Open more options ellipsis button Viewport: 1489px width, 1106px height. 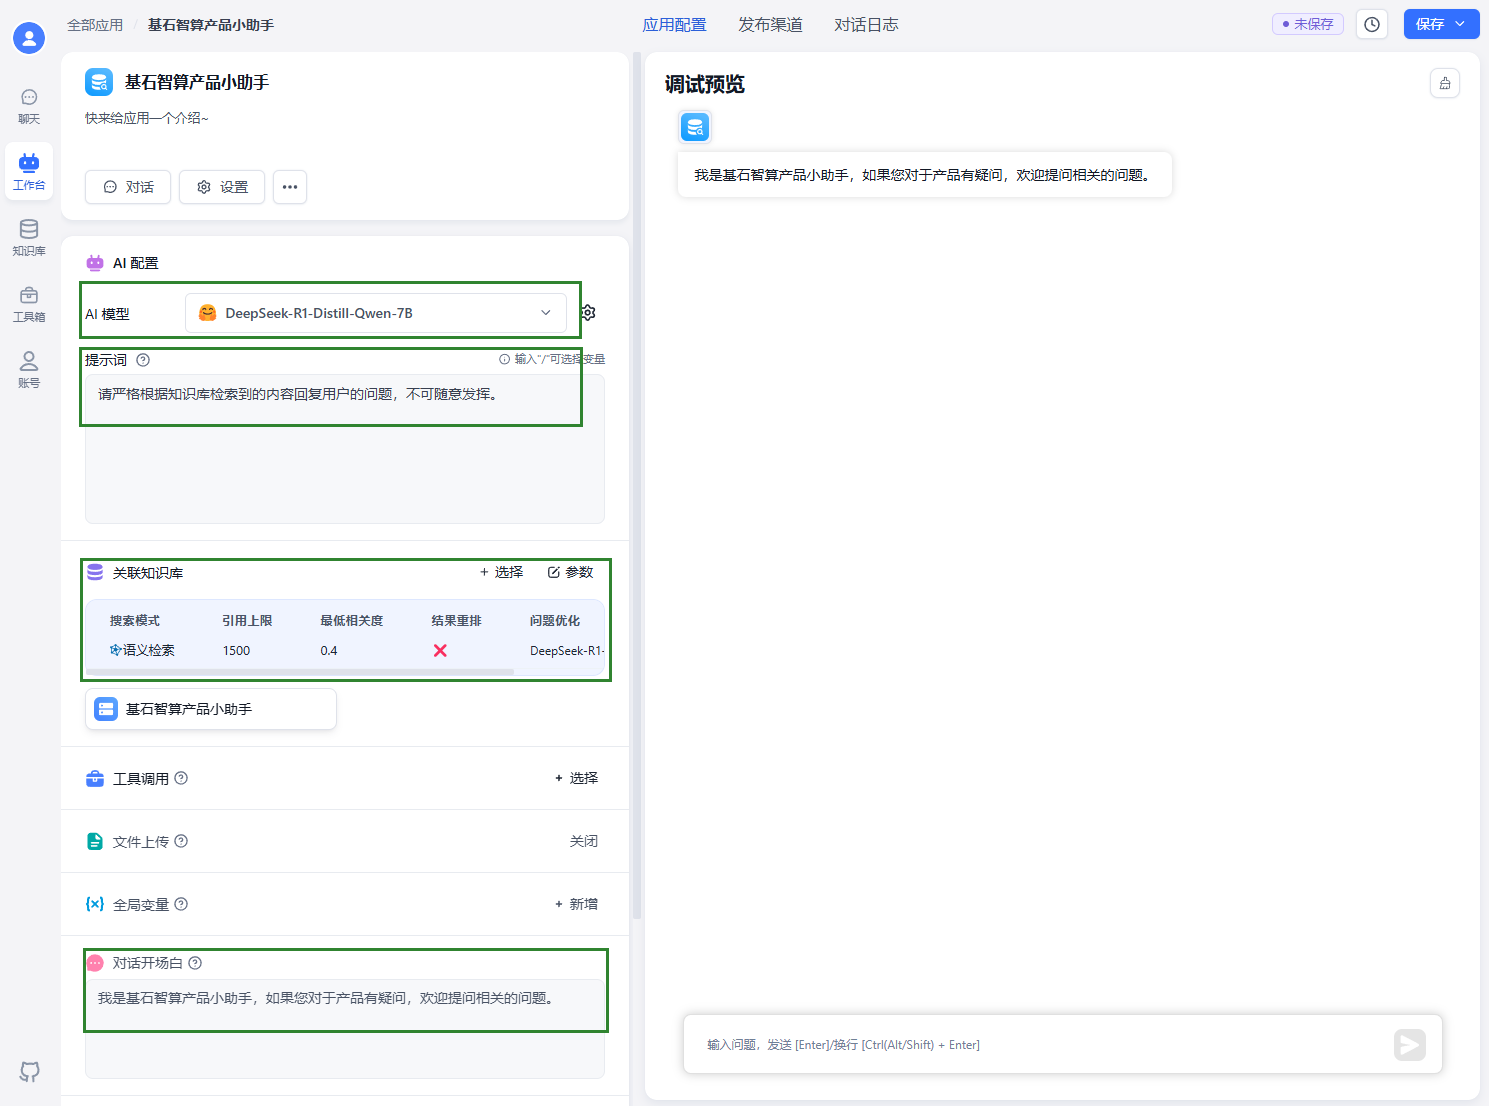point(290,187)
